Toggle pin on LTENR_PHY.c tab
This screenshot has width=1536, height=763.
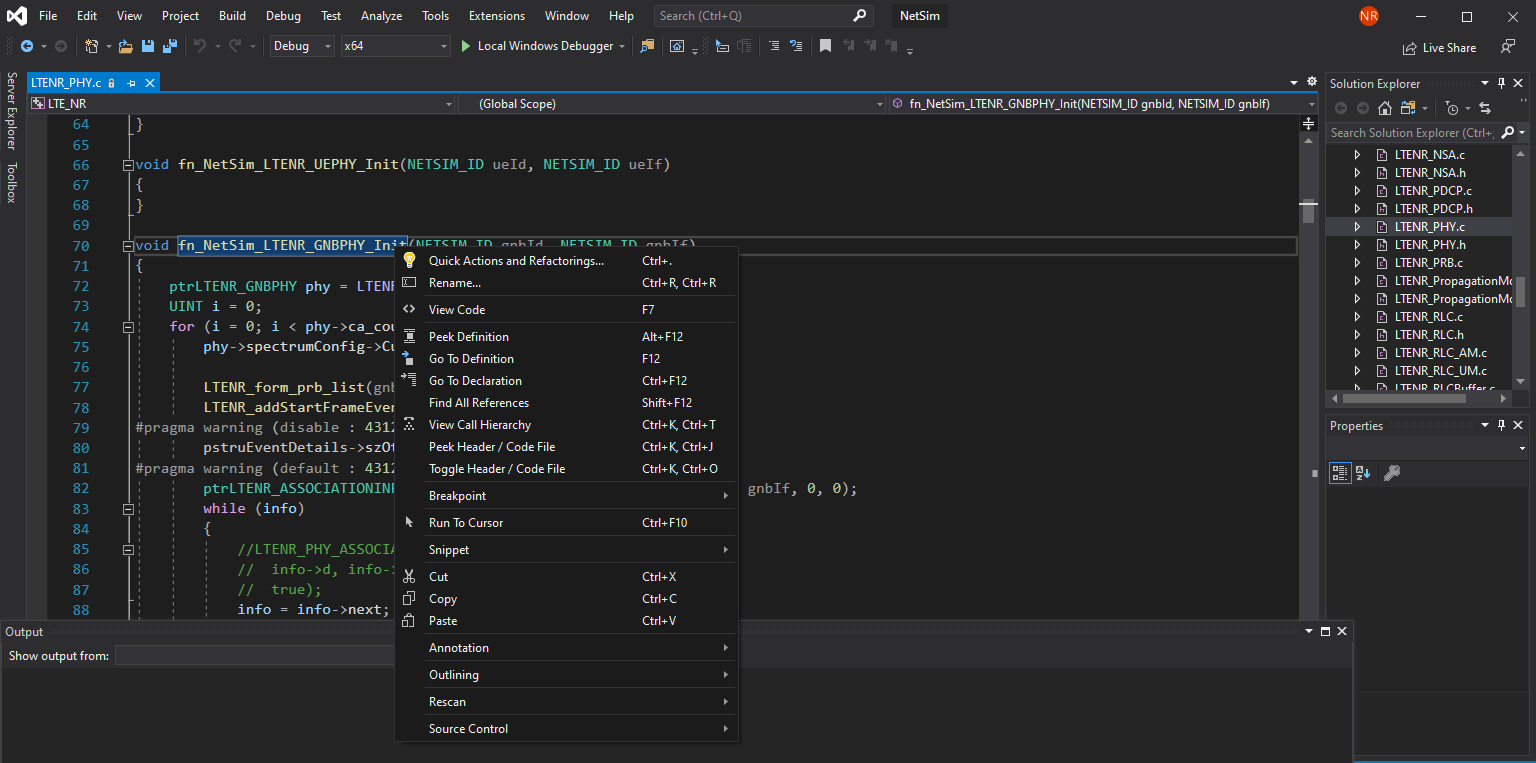(131, 83)
